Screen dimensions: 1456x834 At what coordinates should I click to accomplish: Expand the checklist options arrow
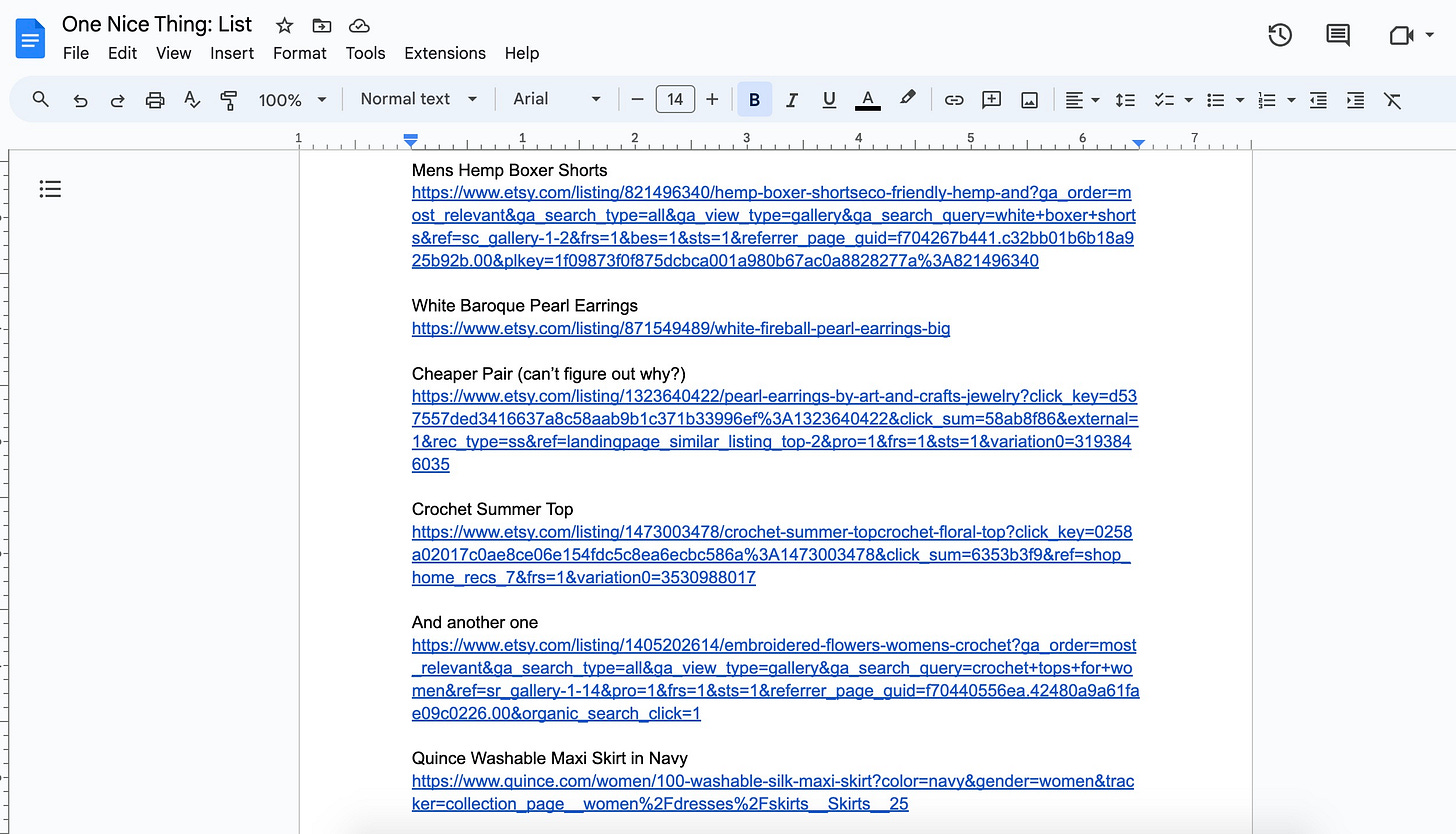click(x=1189, y=99)
